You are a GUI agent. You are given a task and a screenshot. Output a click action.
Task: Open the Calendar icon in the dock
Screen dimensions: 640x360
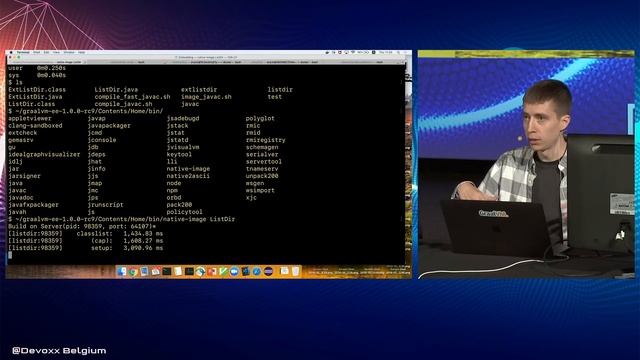click(156, 271)
